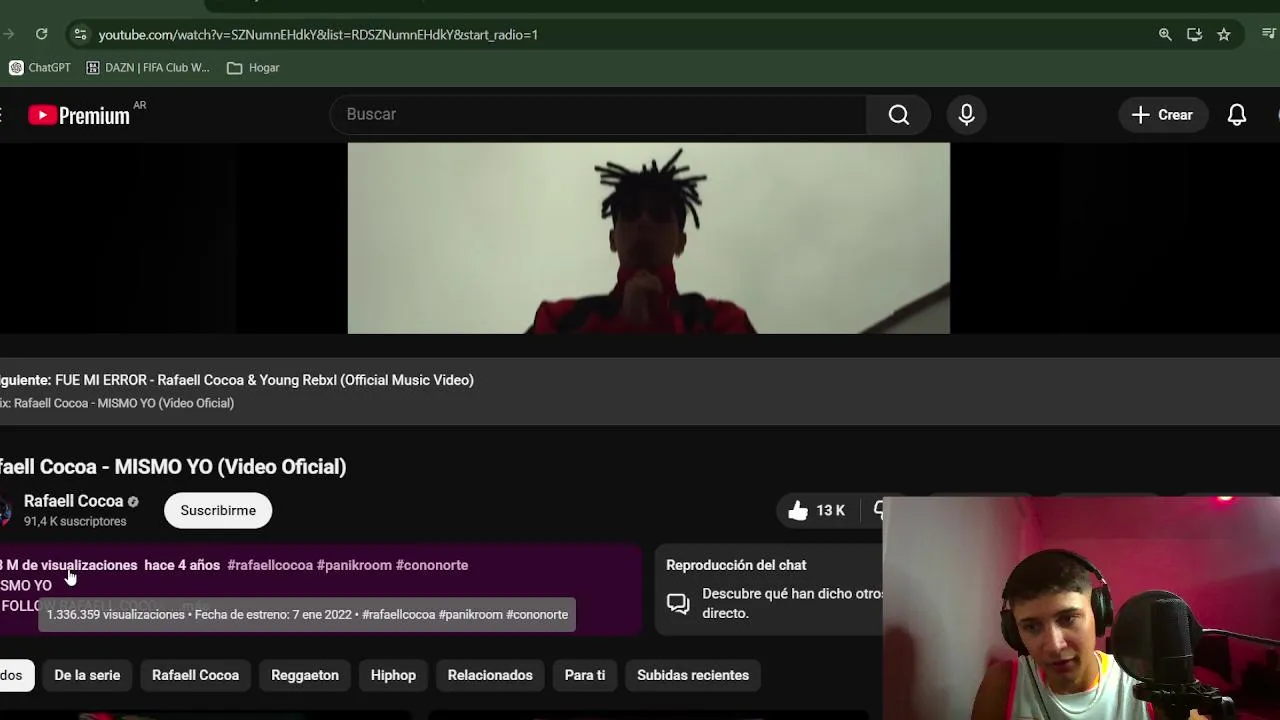Screen dimensions: 1280x720
Task: Select the Reggaeton filter chip
Action: coord(305,675)
